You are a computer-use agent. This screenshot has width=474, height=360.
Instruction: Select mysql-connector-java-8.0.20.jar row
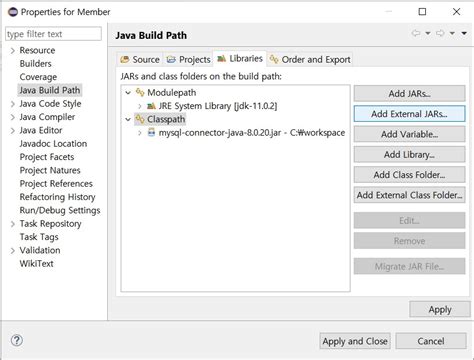(252, 133)
